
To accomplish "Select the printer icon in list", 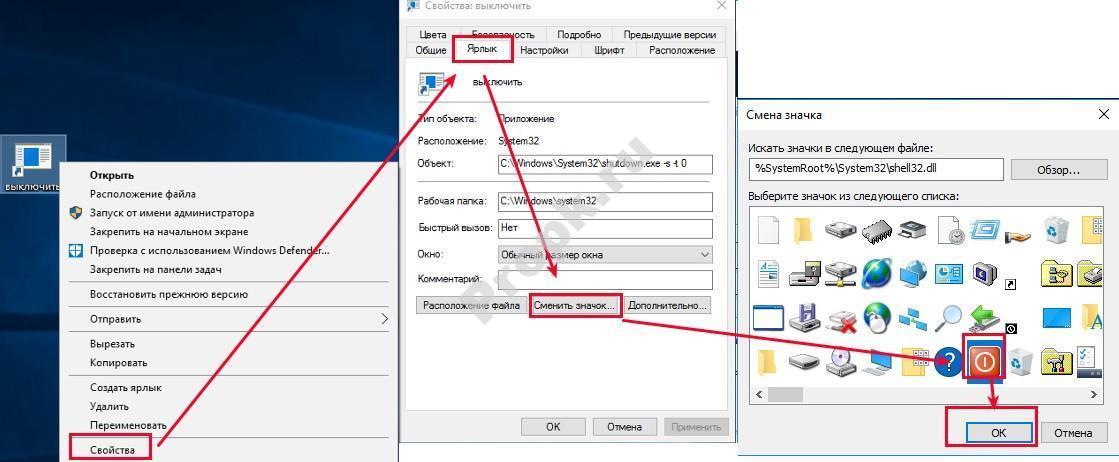I will 912,231.
